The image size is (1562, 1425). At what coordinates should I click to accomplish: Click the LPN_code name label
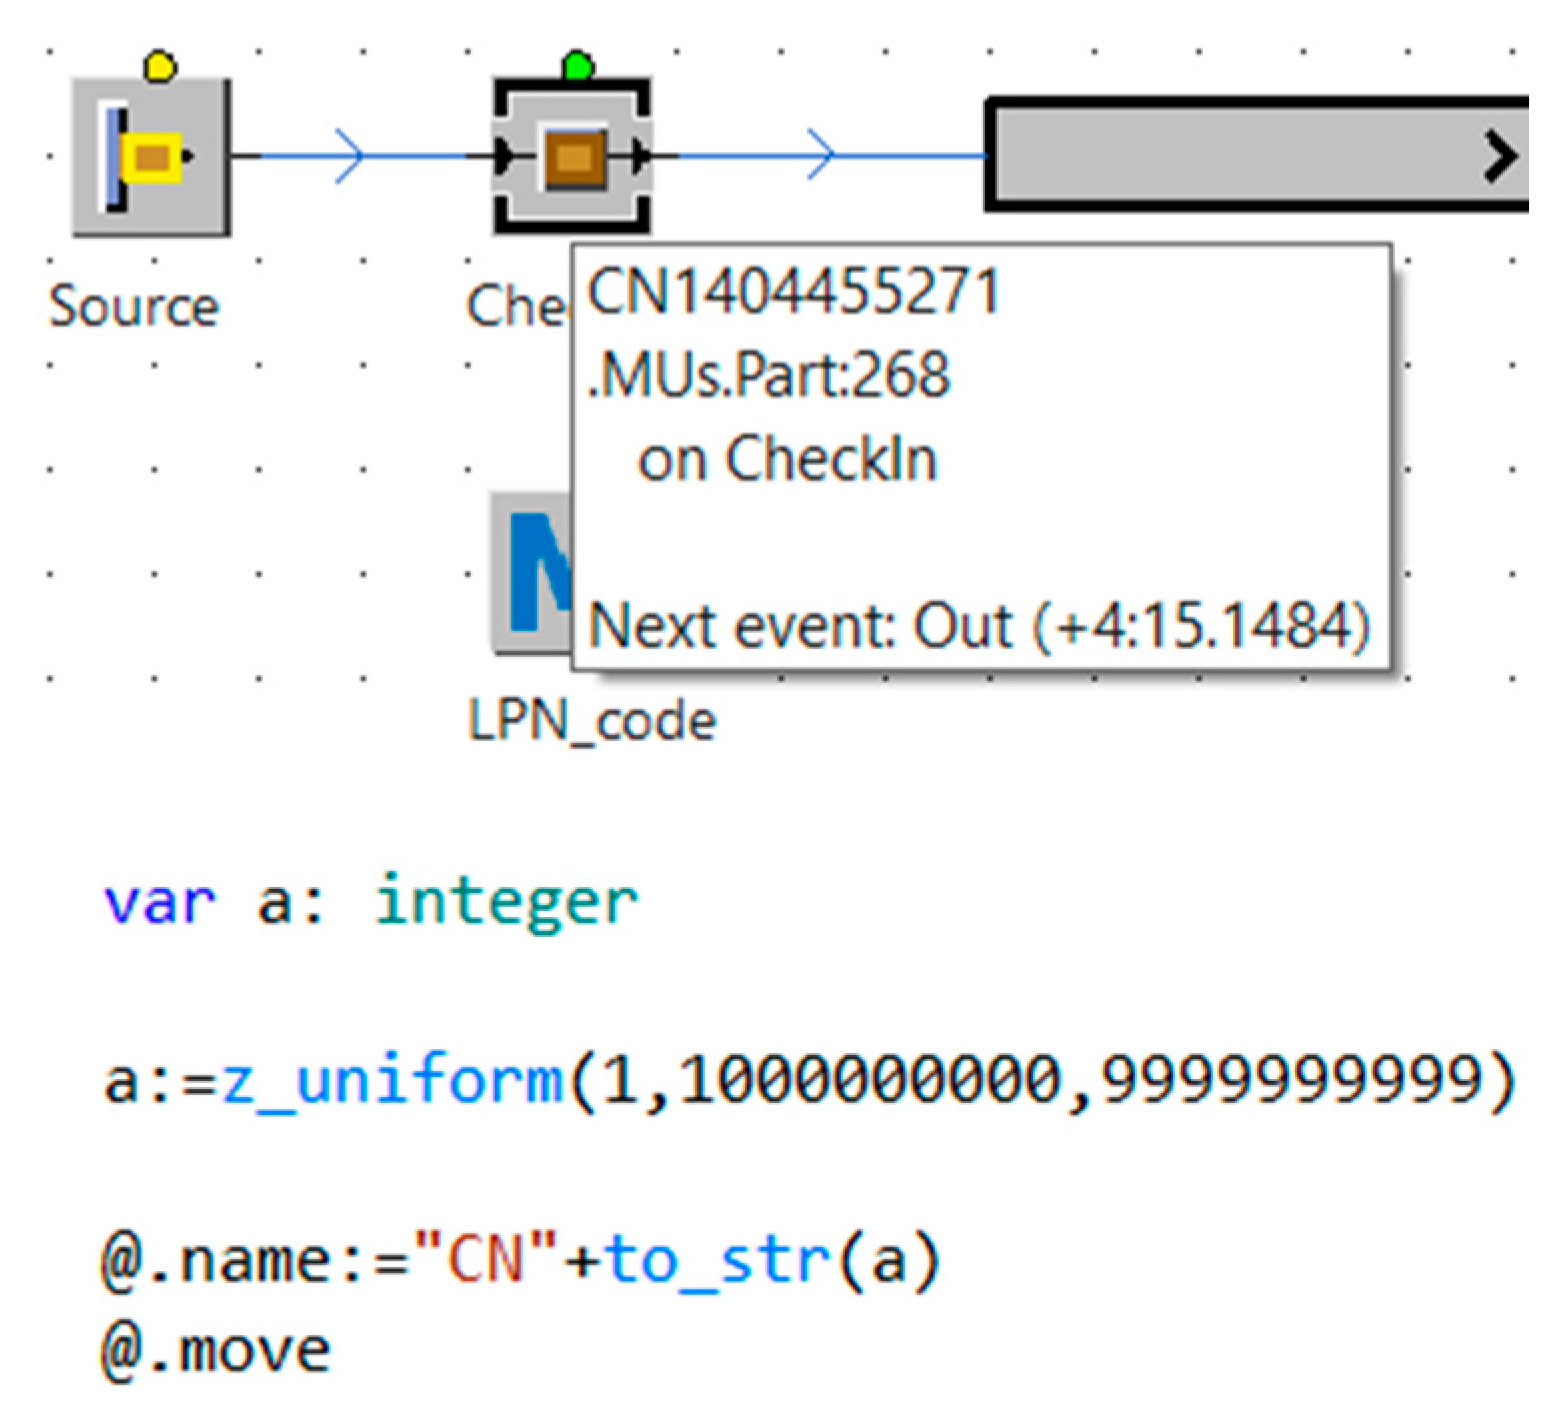point(592,721)
